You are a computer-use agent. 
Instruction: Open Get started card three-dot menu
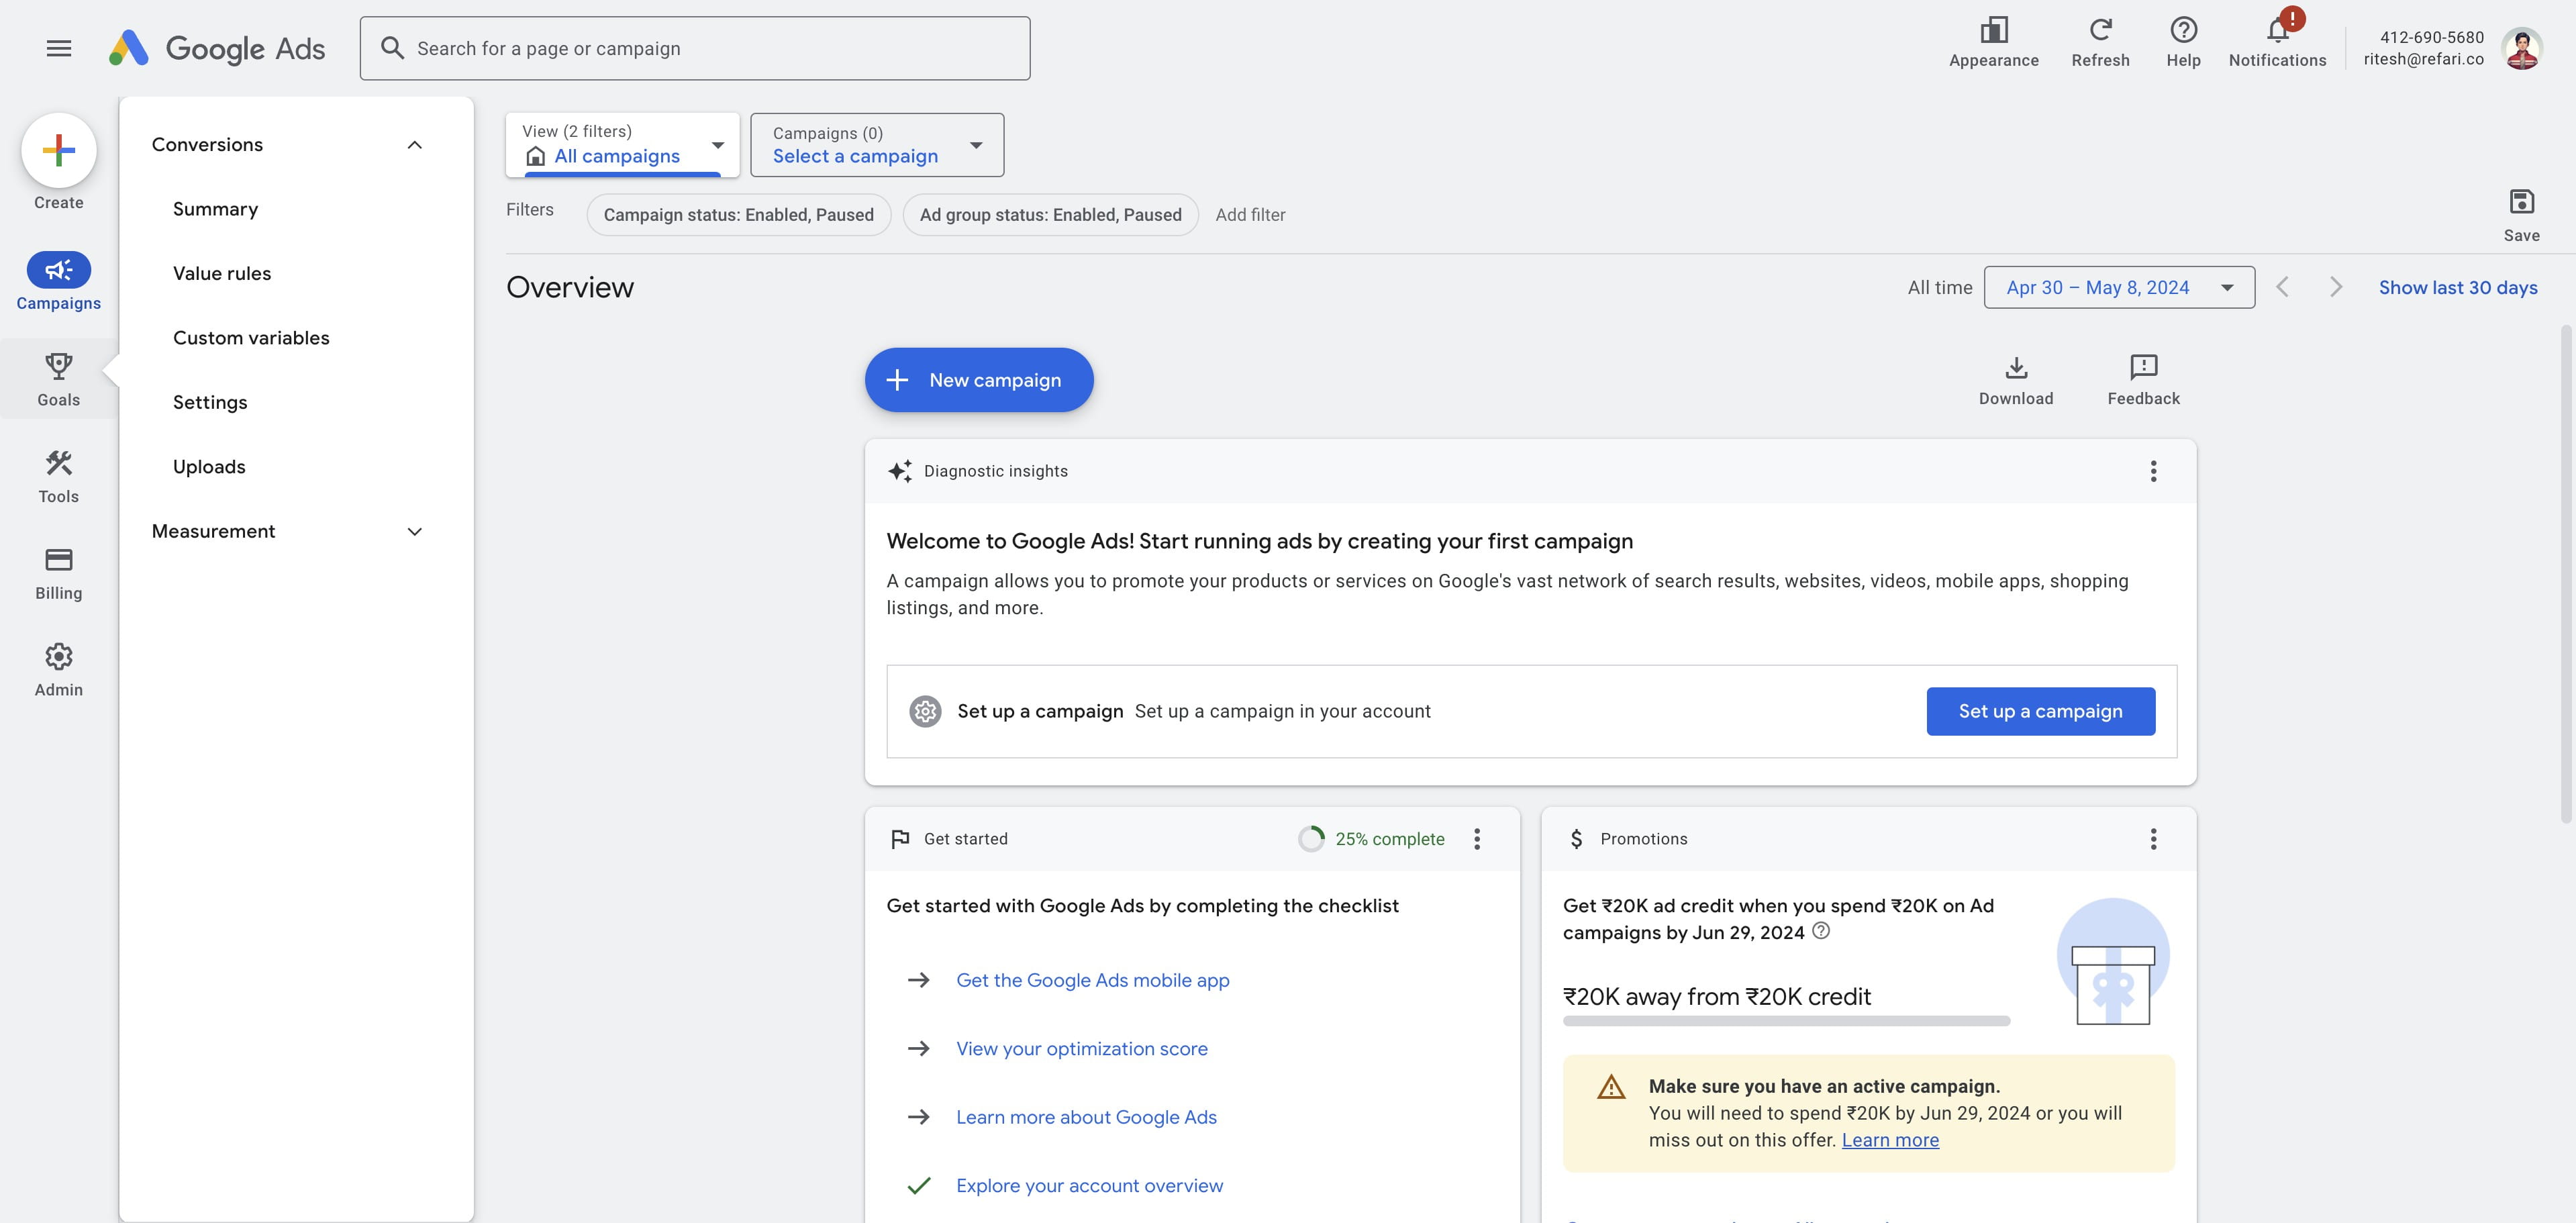[x=1476, y=839]
